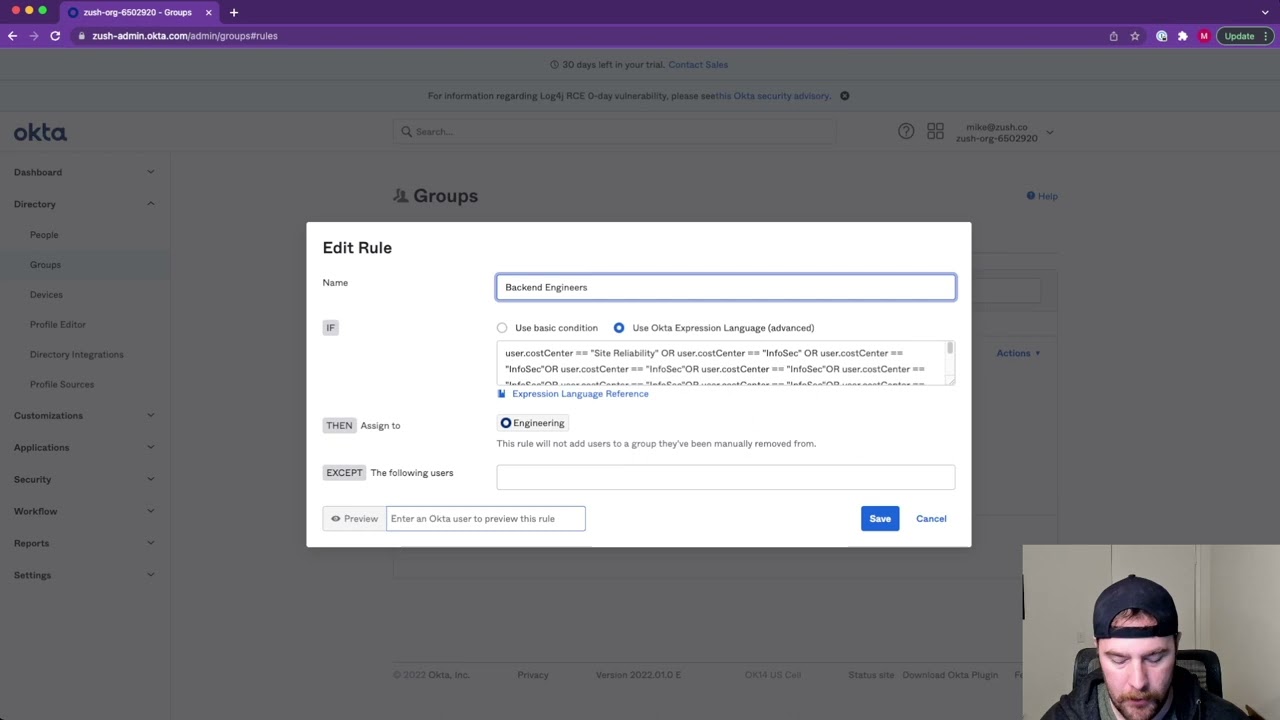Open the Contact Sales link
1280x720 pixels.
pos(698,65)
